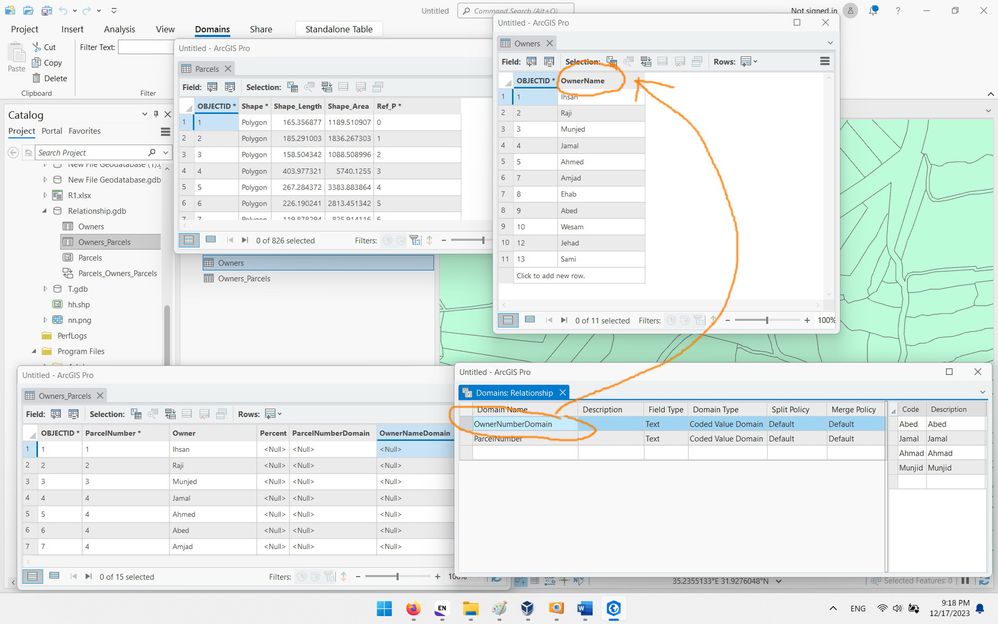Collapse the Relationship.gdb tree node
The image size is (998, 624).
click(x=45, y=211)
